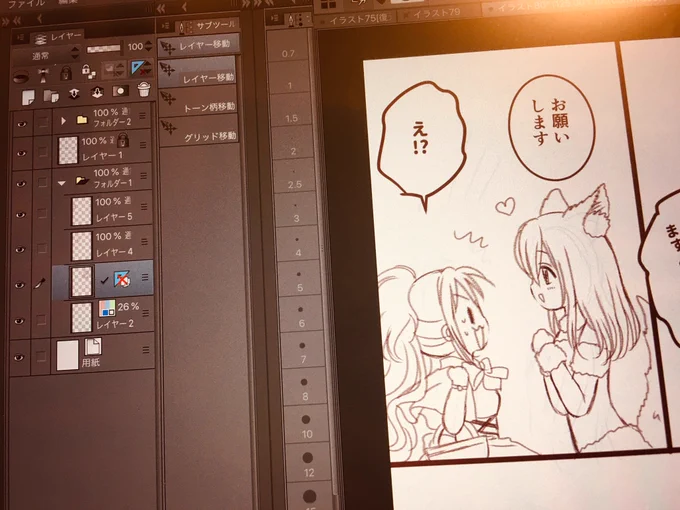Click the フォルダー2 folder icon
This screenshot has height=510, width=680.
pyautogui.click(x=81, y=119)
